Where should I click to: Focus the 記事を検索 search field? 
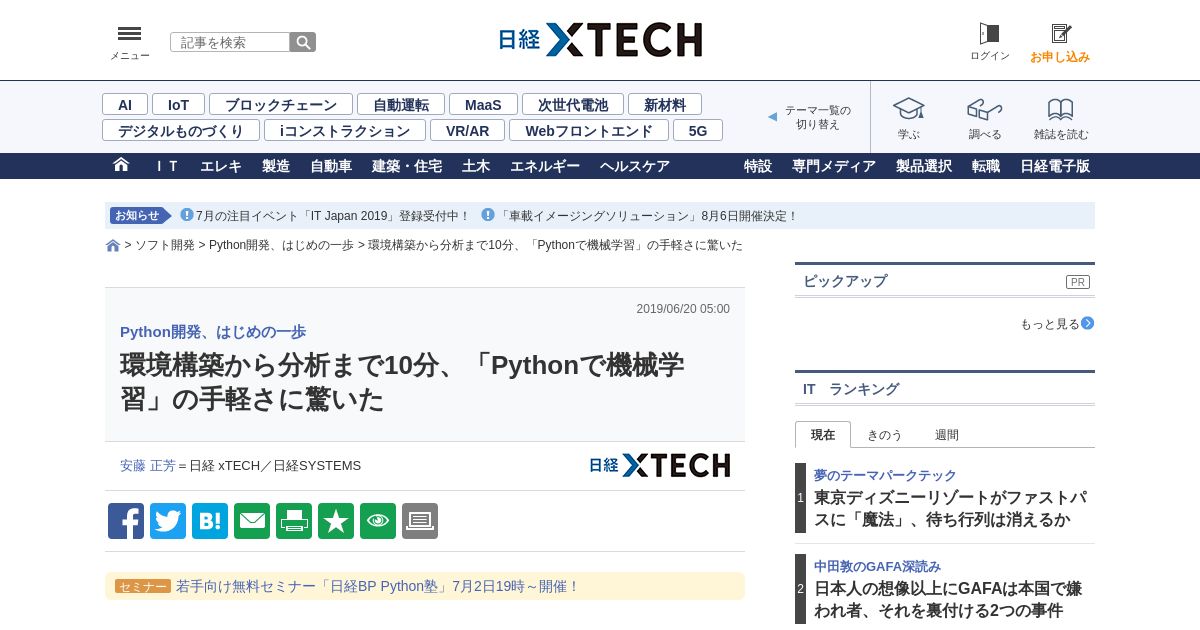(x=230, y=42)
